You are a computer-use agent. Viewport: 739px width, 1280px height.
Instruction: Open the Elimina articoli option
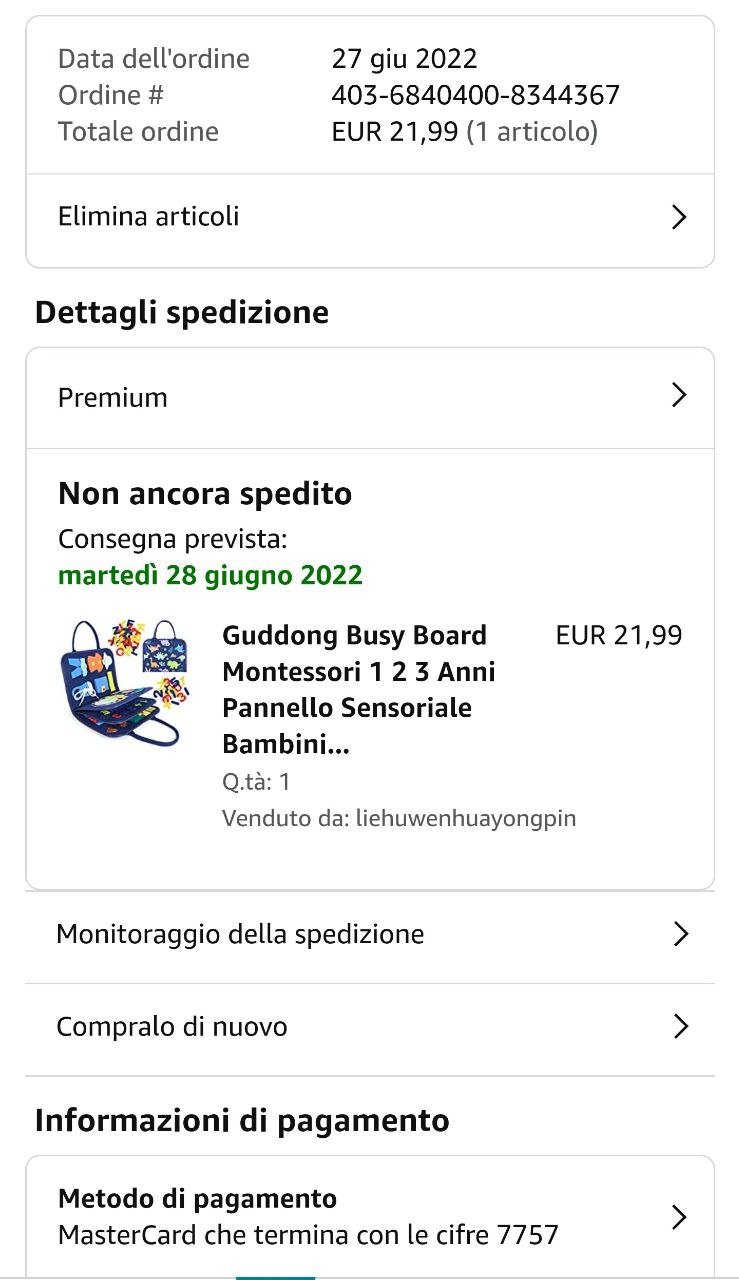pyautogui.click(x=149, y=217)
